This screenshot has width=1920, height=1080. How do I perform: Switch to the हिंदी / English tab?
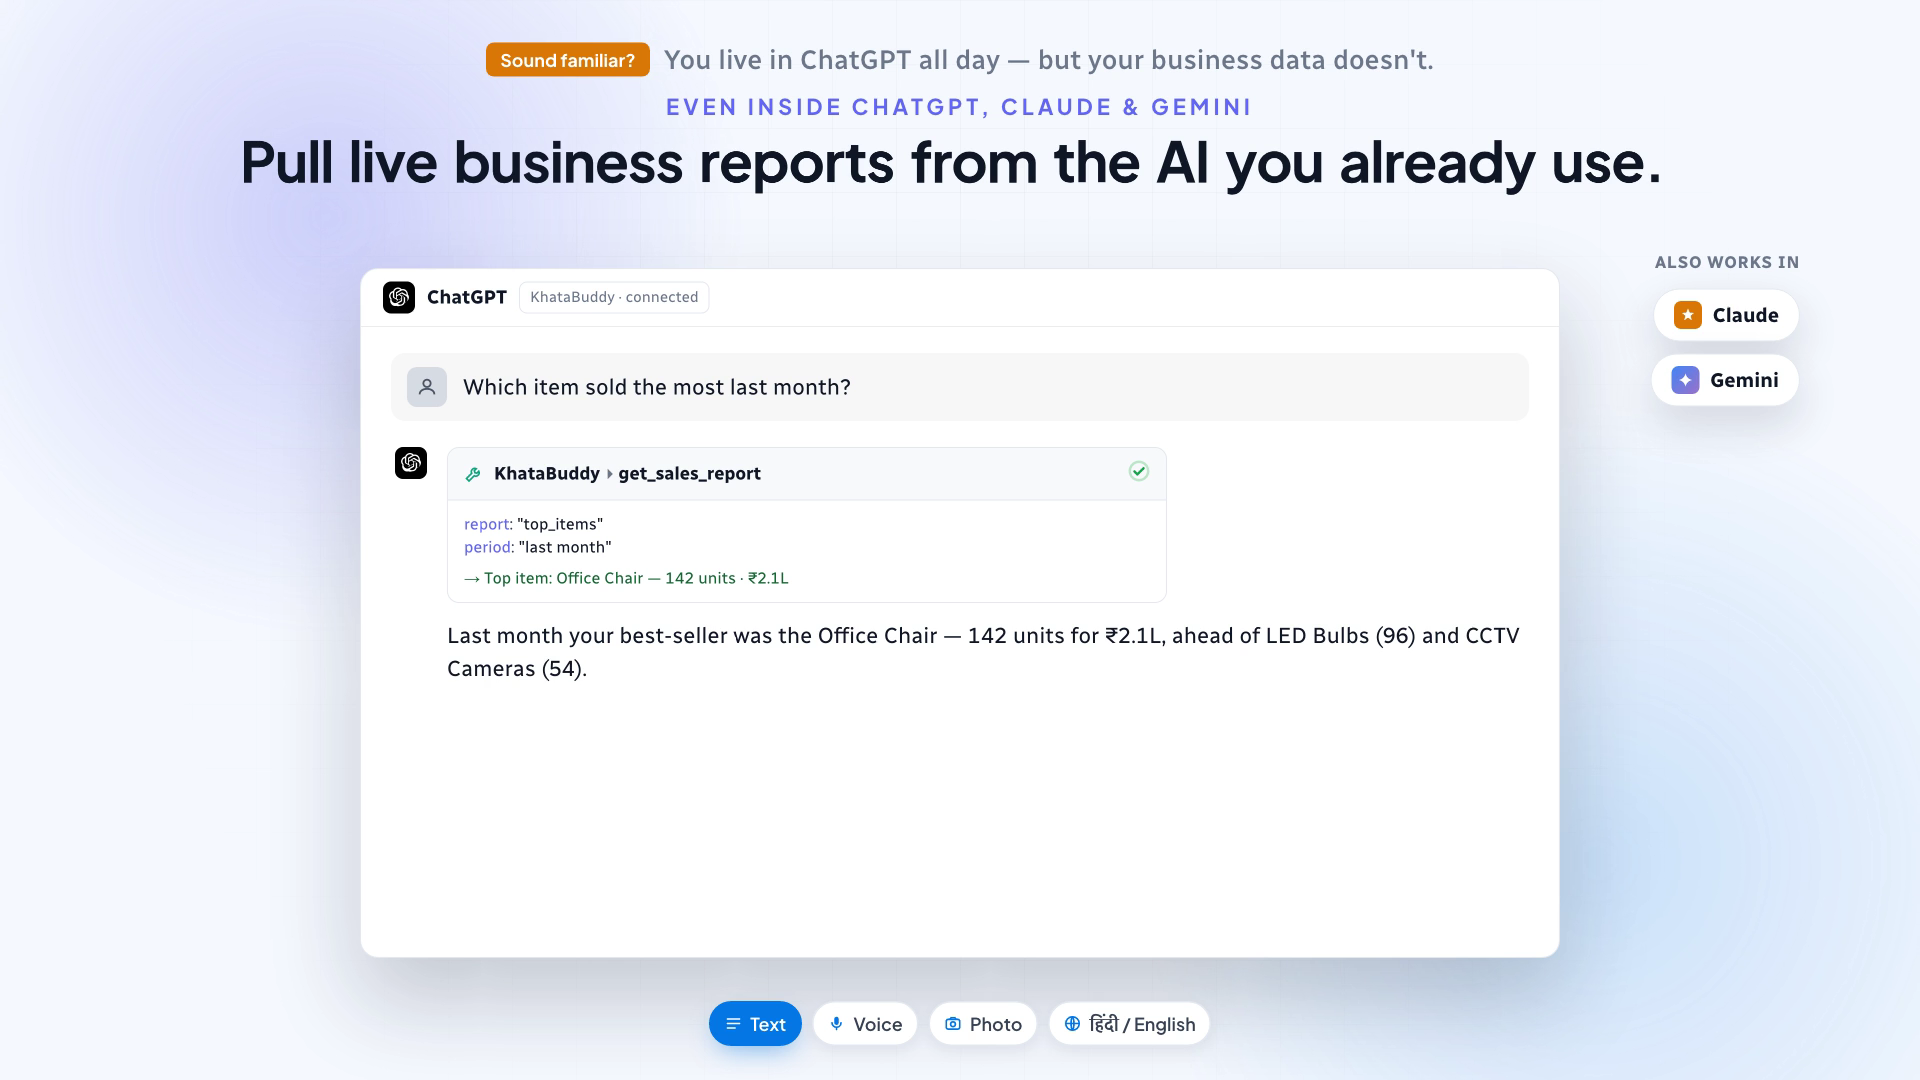tap(1129, 1024)
